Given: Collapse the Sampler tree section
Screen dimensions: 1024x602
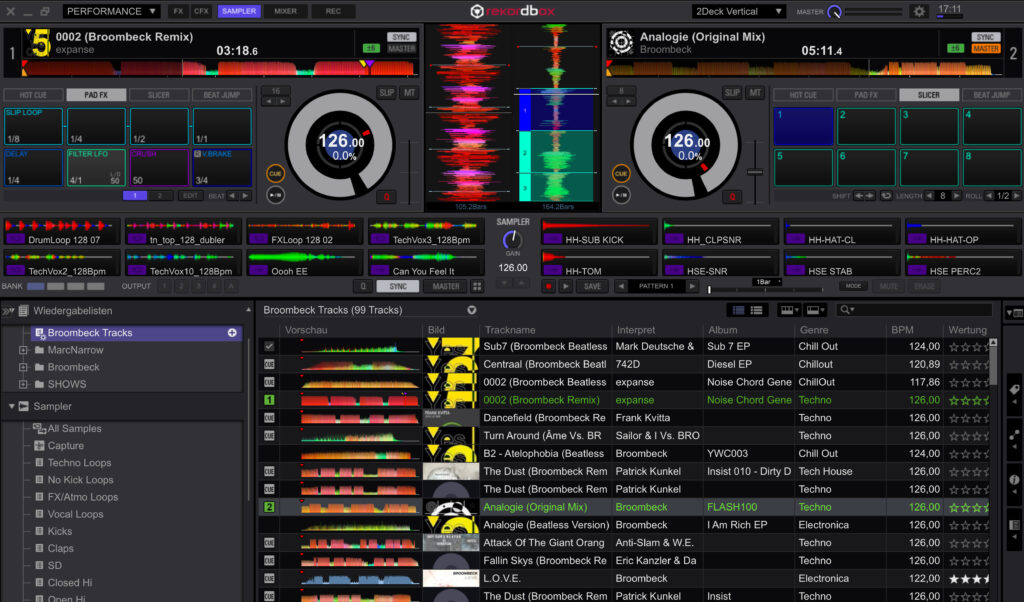Looking at the screenshot, I should pyautogui.click(x=11, y=406).
